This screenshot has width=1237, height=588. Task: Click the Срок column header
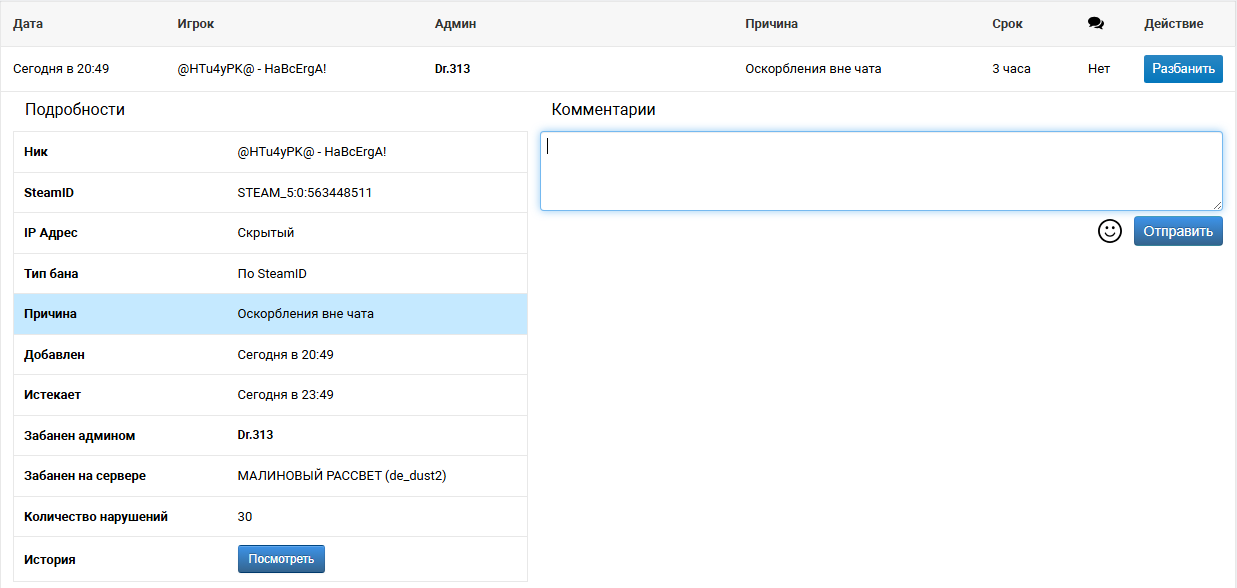1007,24
